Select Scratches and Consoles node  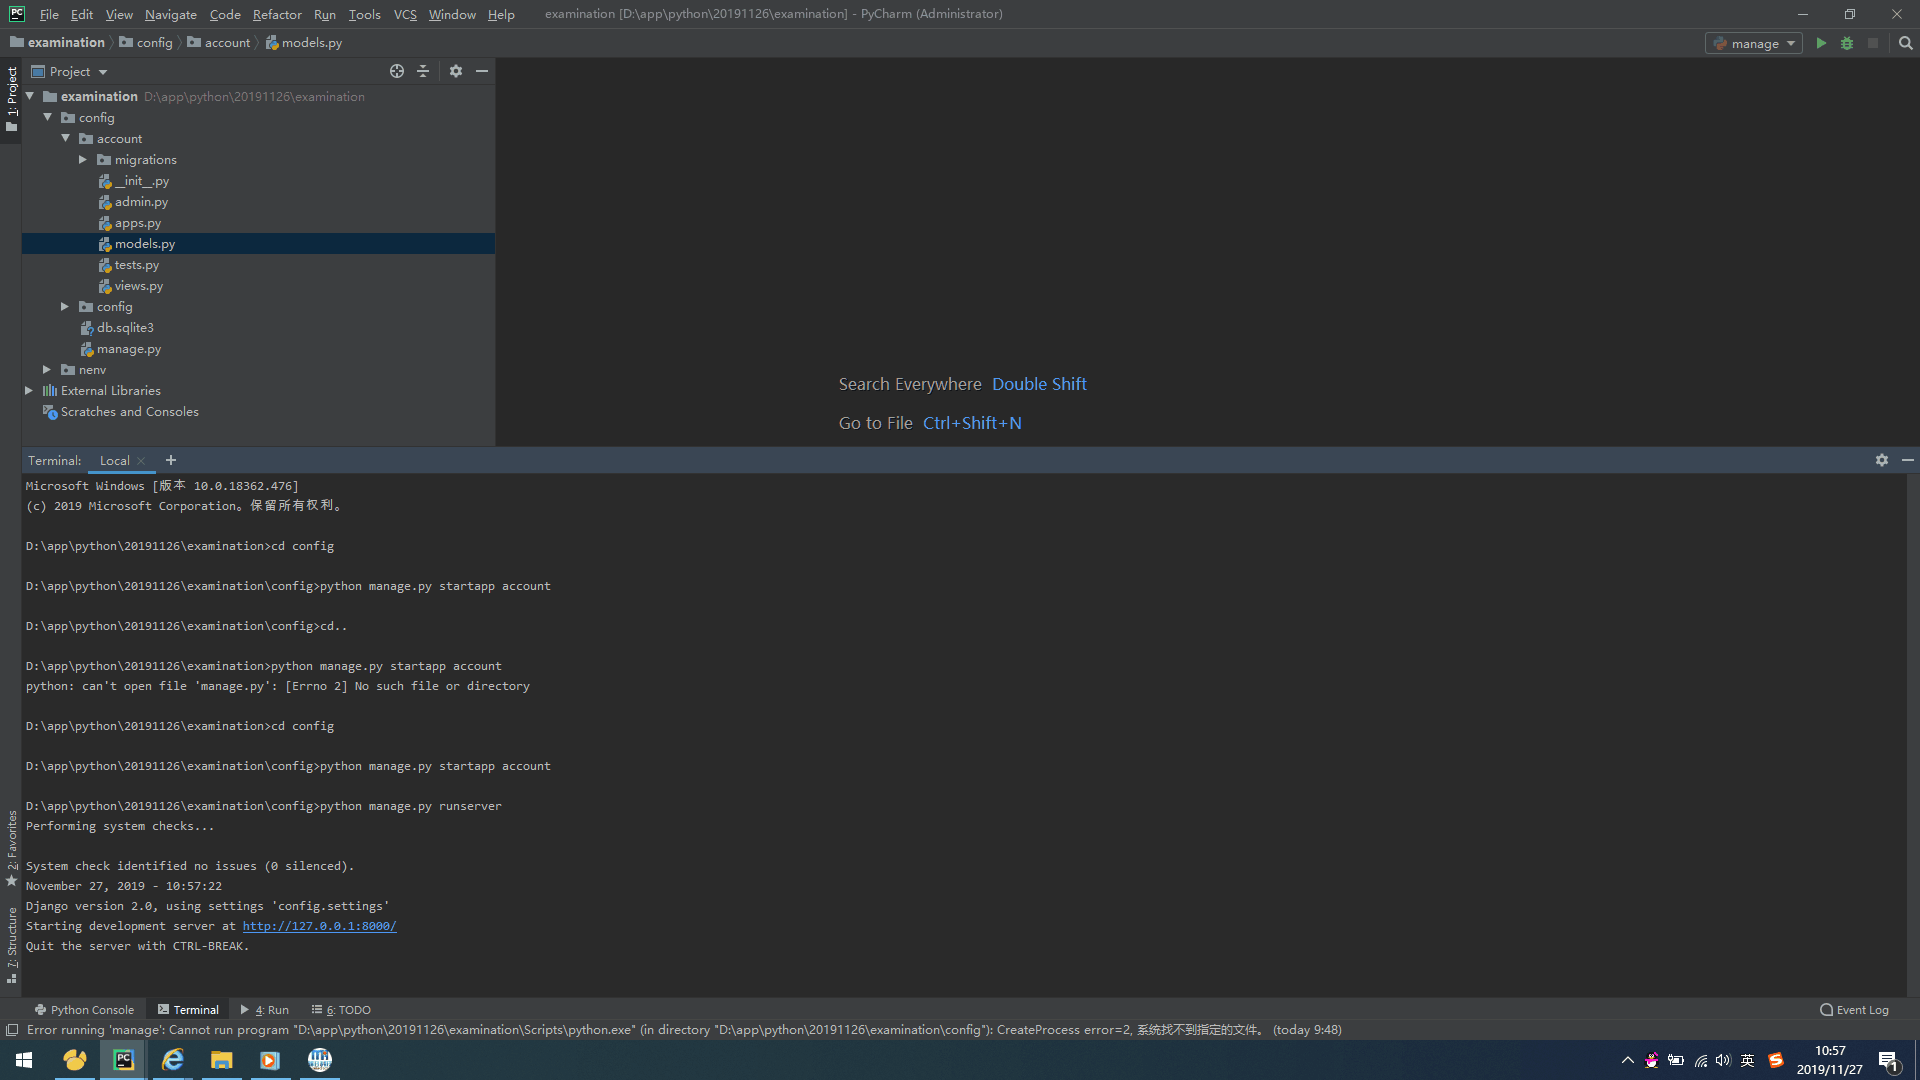pyautogui.click(x=129, y=412)
